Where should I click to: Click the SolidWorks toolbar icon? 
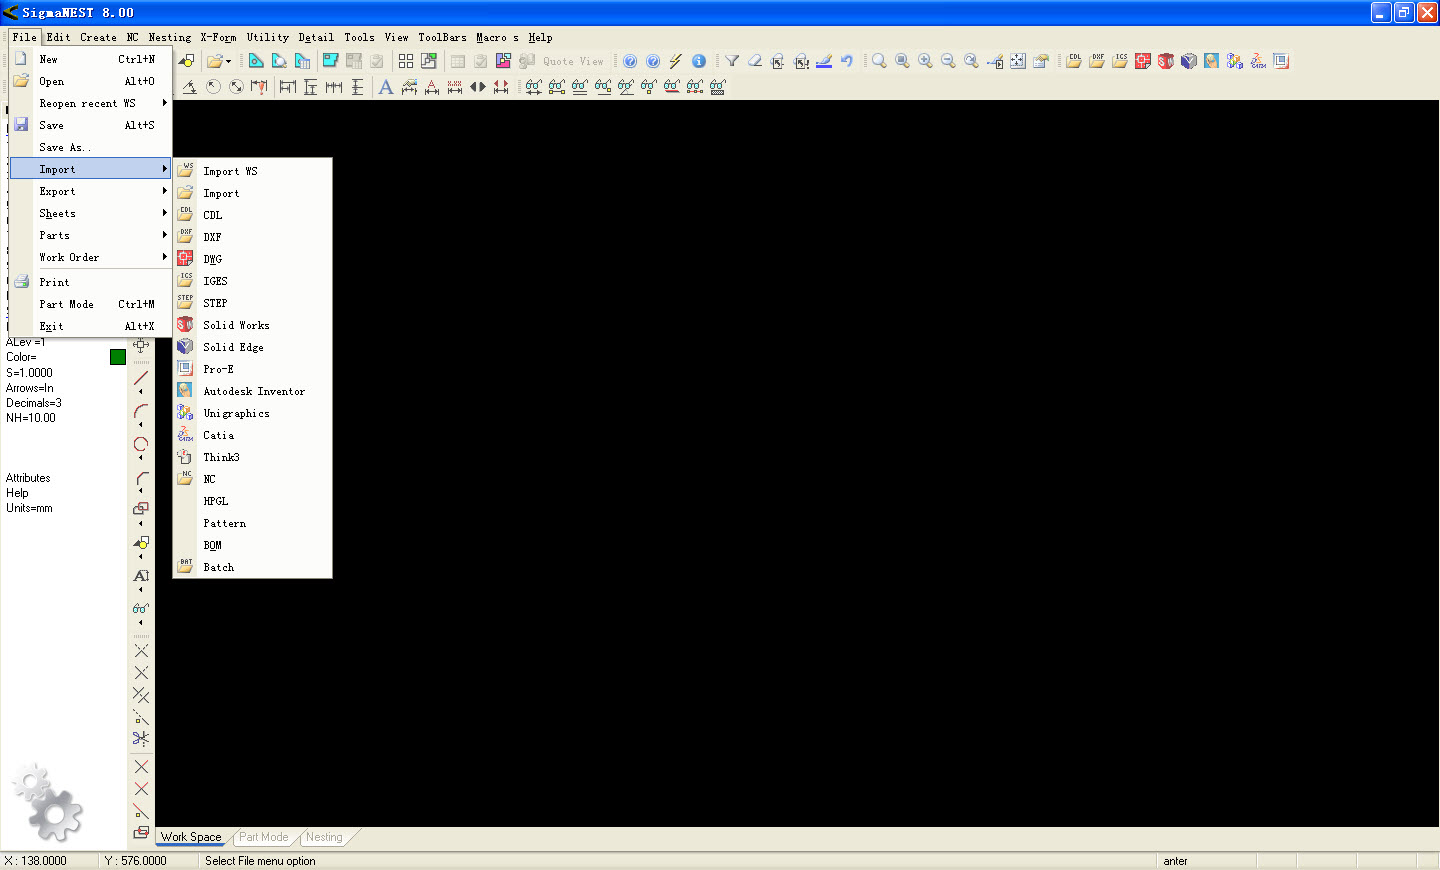1166,61
